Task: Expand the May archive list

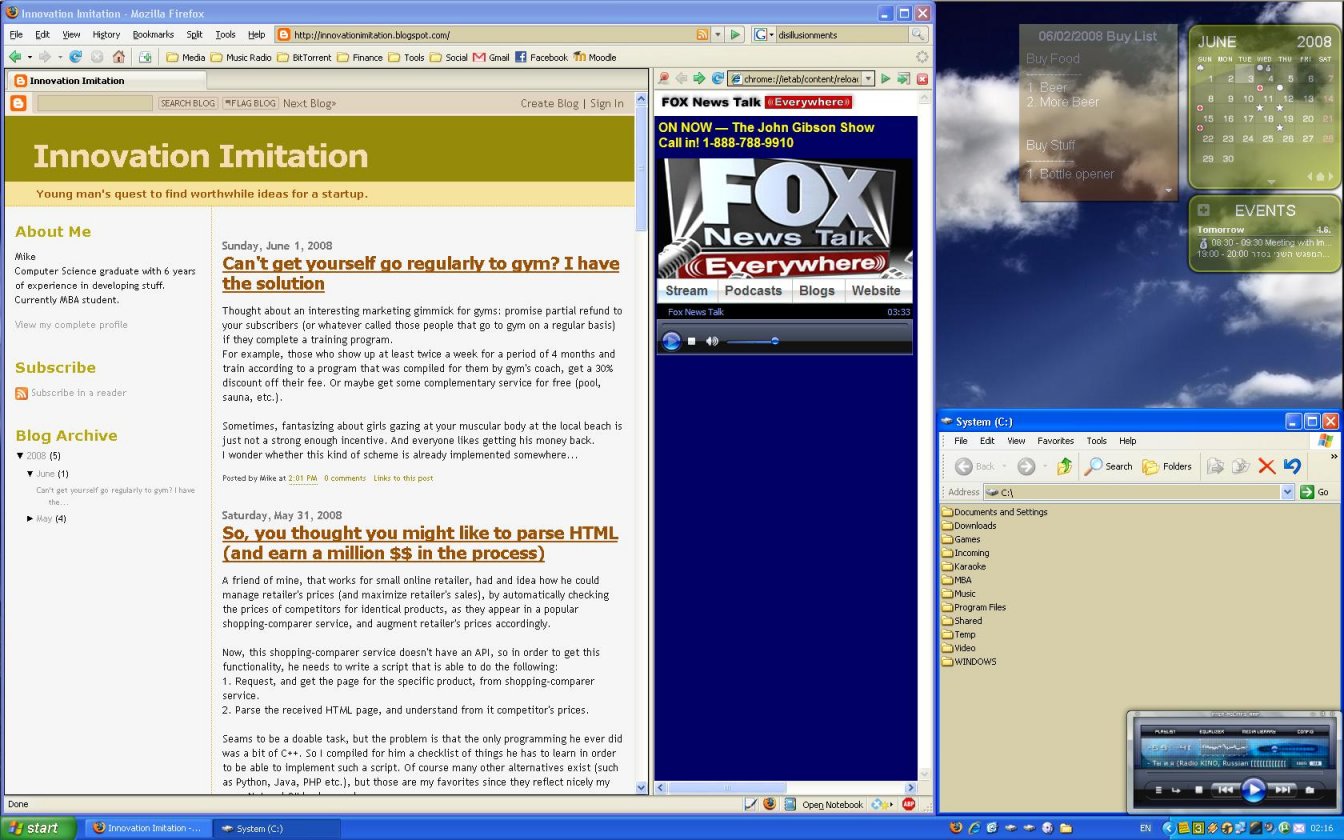Action: tap(30, 519)
